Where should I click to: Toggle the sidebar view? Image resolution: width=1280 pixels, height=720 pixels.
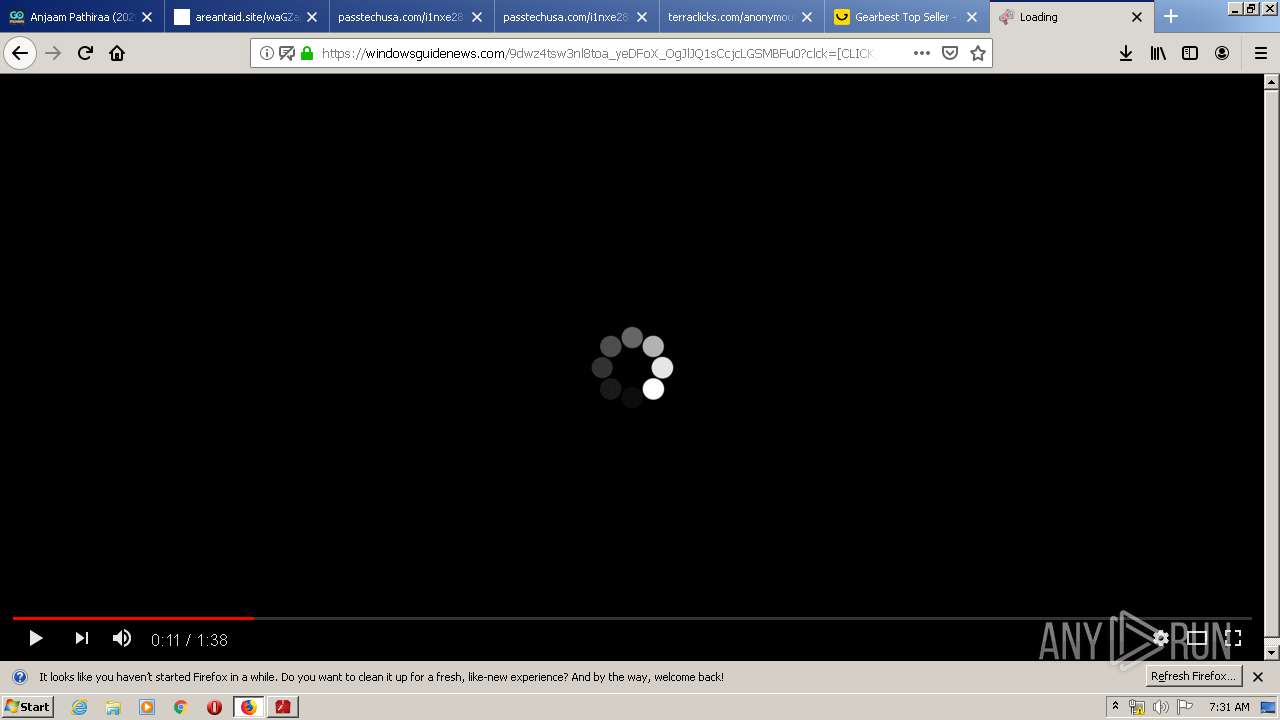pos(1190,53)
